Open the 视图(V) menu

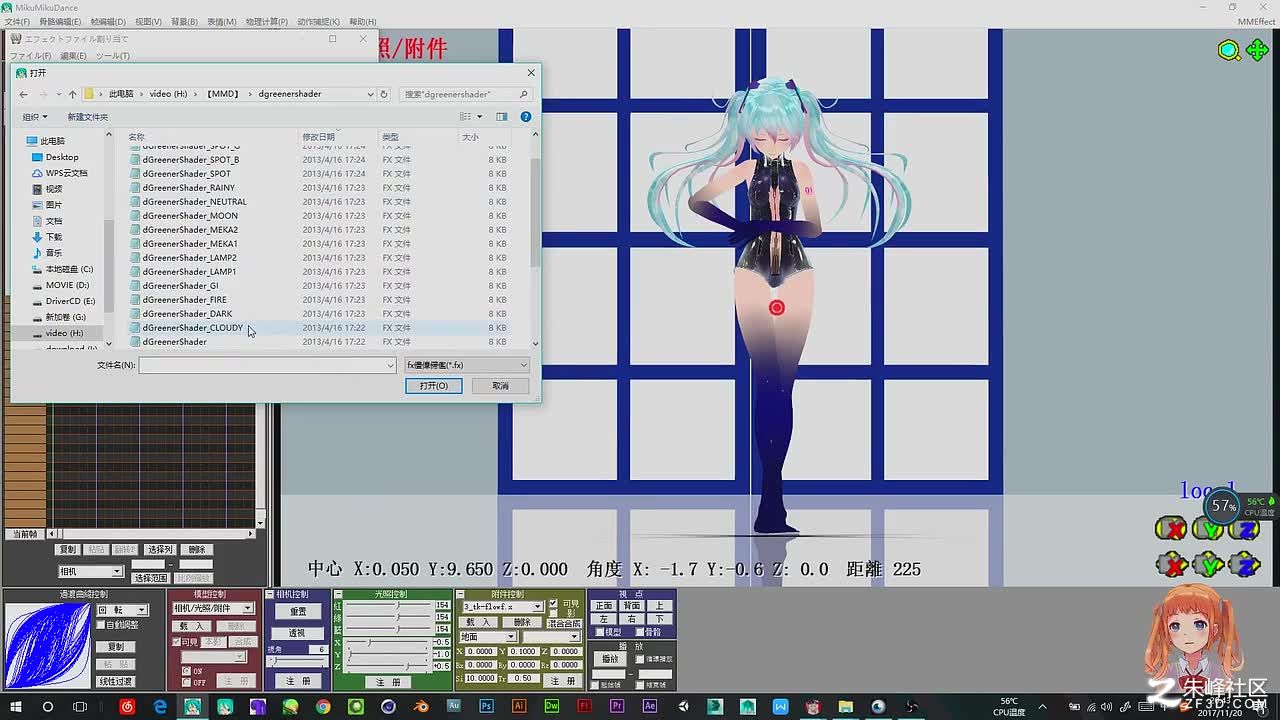coord(148,21)
